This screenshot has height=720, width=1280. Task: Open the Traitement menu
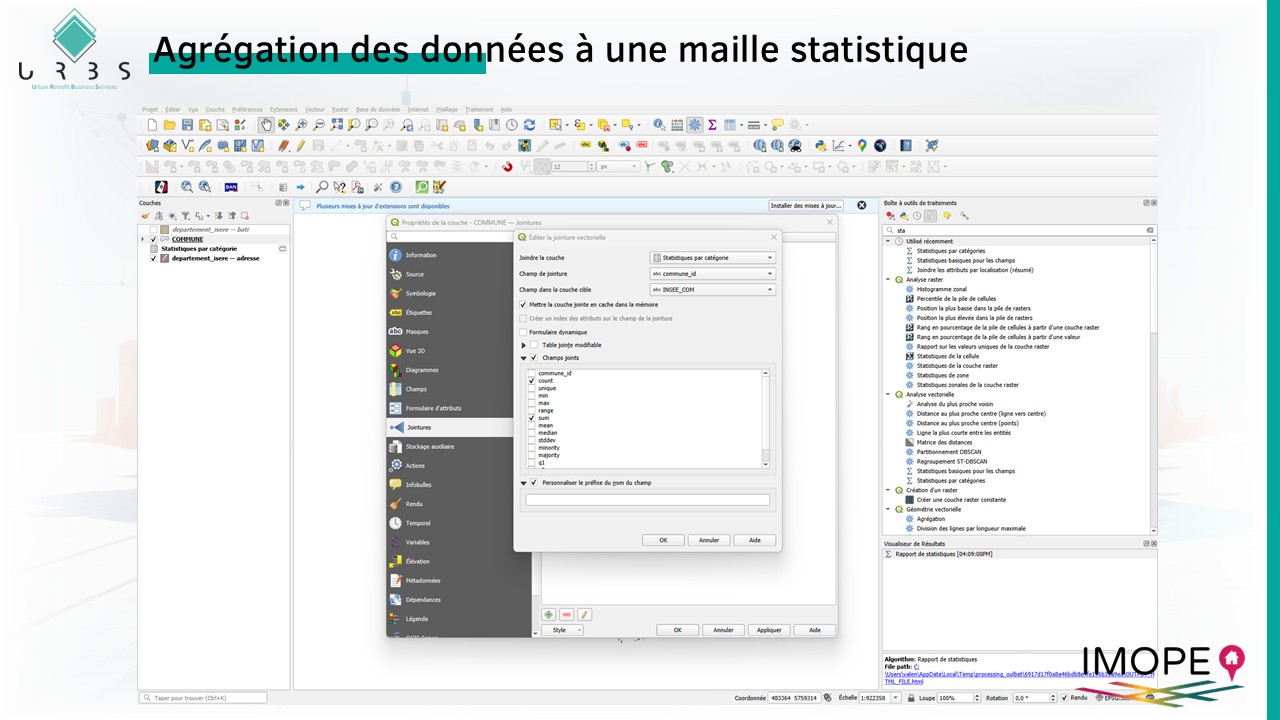pyautogui.click(x=479, y=109)
